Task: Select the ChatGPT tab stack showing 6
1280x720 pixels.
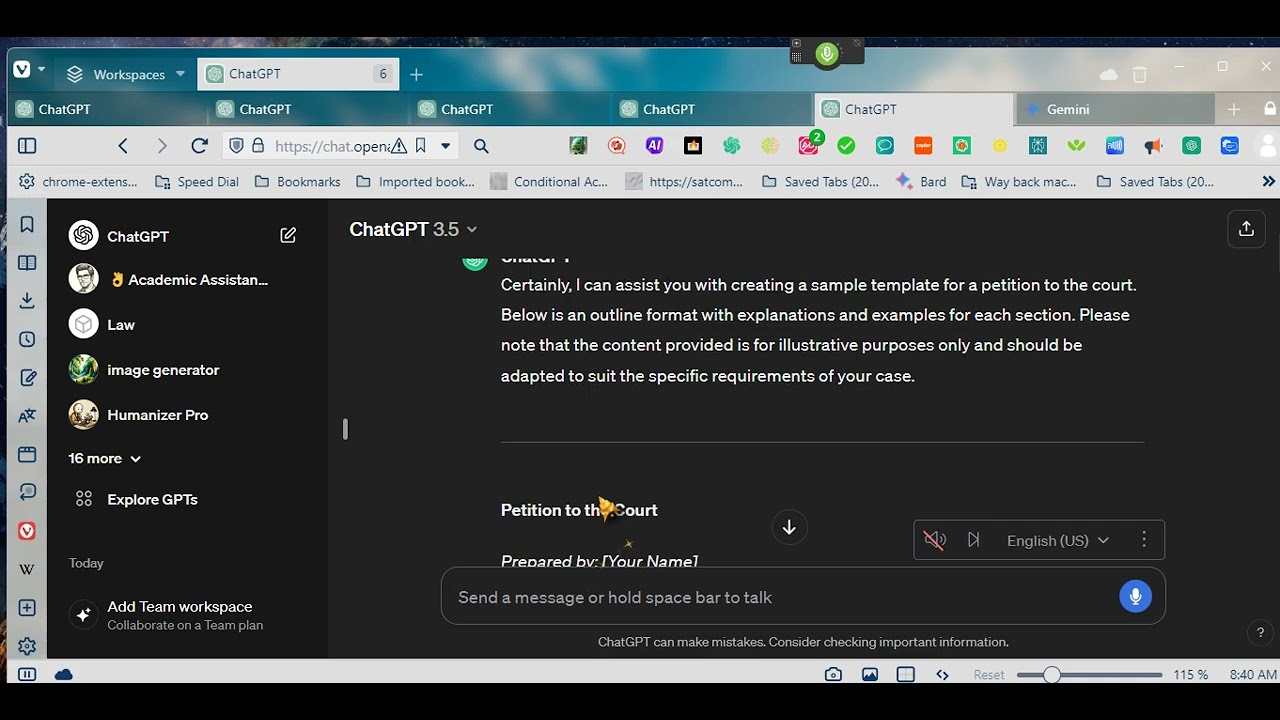Action: point(299,74)
